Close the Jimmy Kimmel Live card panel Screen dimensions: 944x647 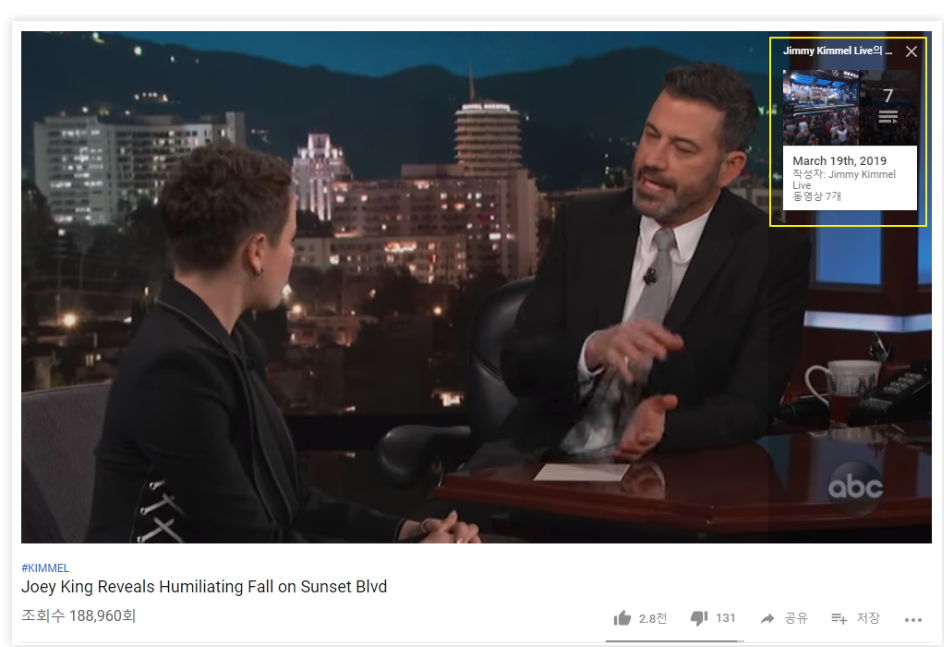point(911,52)
